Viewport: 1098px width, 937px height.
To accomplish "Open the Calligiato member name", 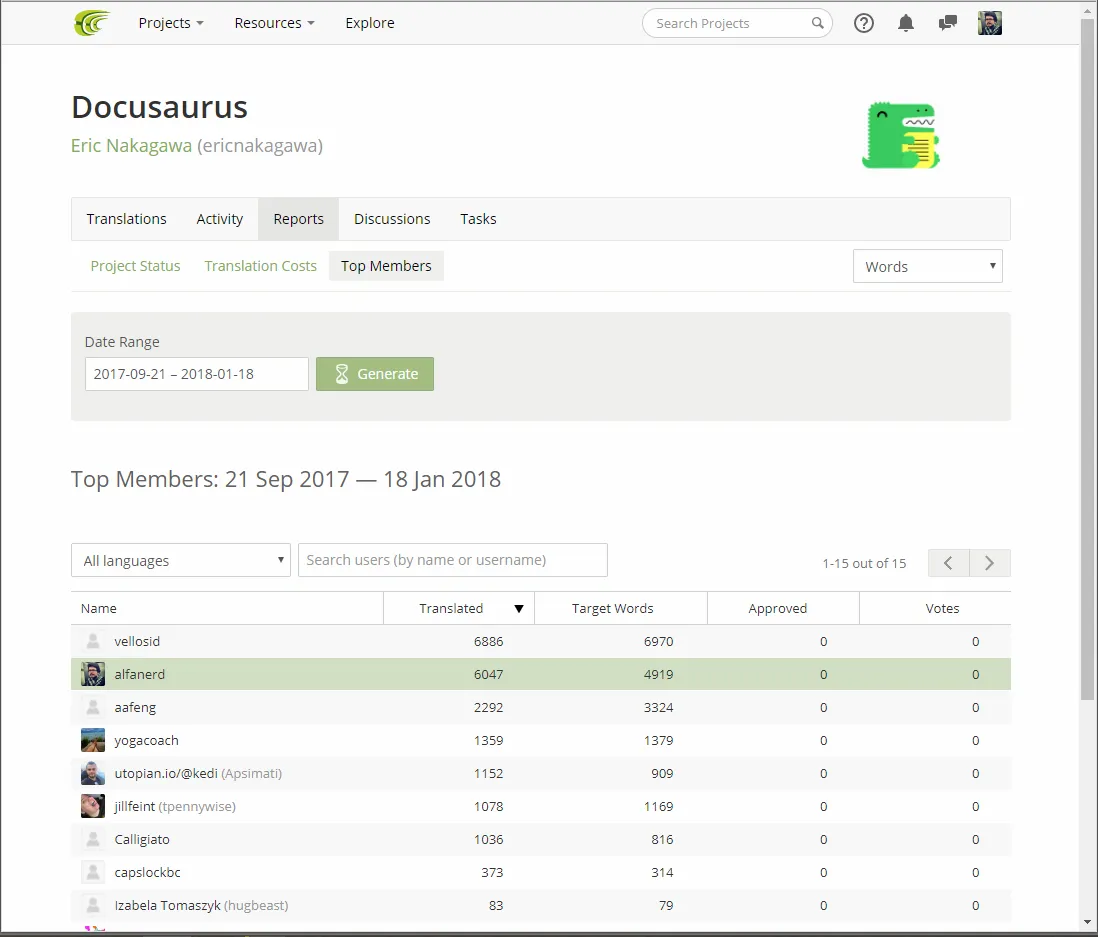I will (x=142, y=839).
